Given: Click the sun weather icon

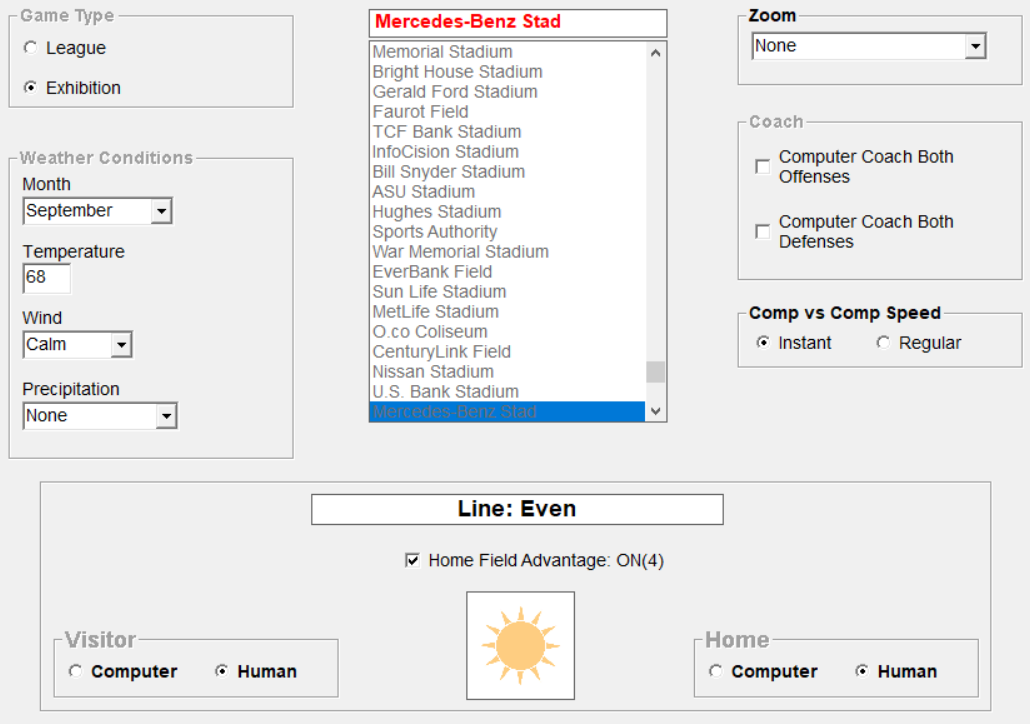Looking at the screenshot, I should click(520, 645).
